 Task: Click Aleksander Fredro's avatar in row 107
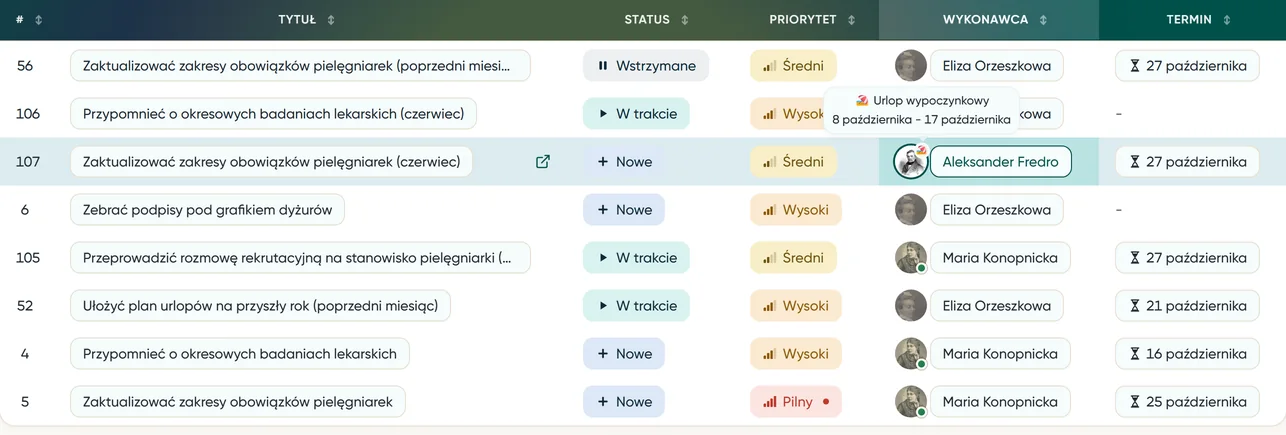pos(911,162)
